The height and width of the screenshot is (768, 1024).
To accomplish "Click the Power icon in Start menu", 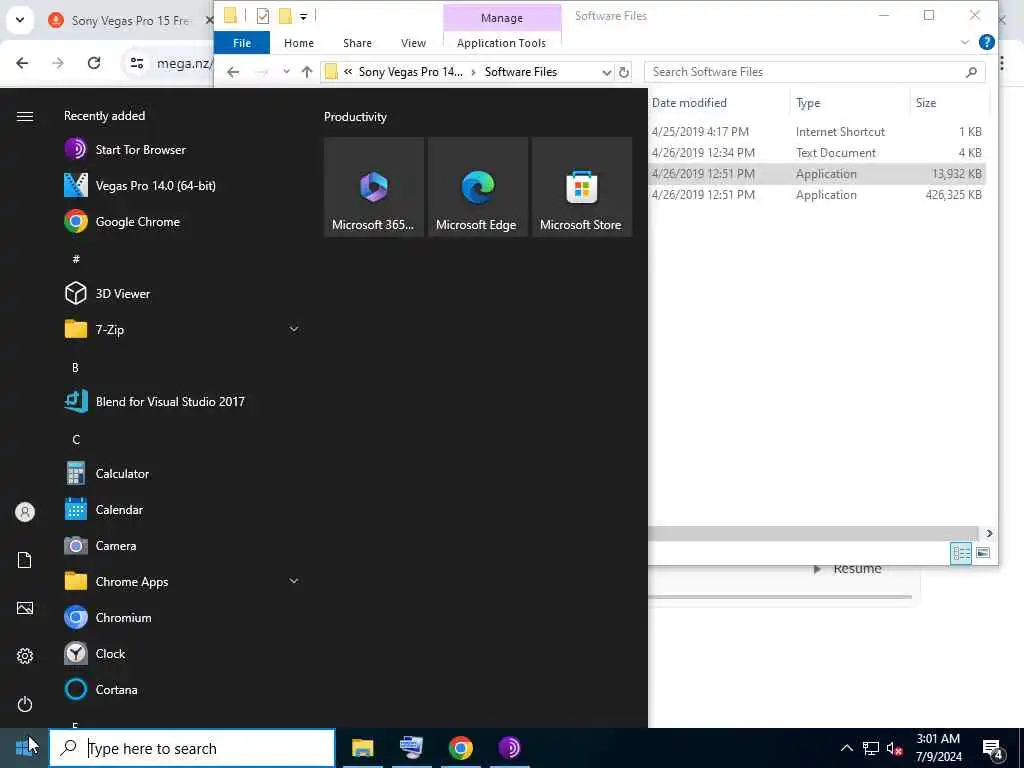I will pyautogui.click(x=25, y=704).
